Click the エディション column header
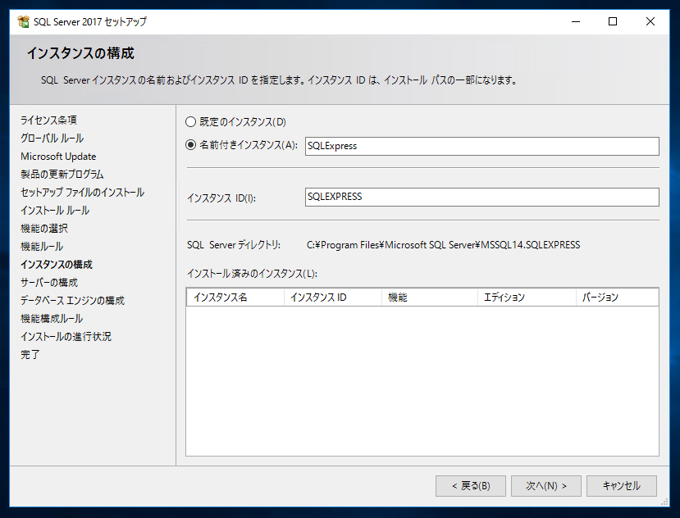 [x=527, y=298]
